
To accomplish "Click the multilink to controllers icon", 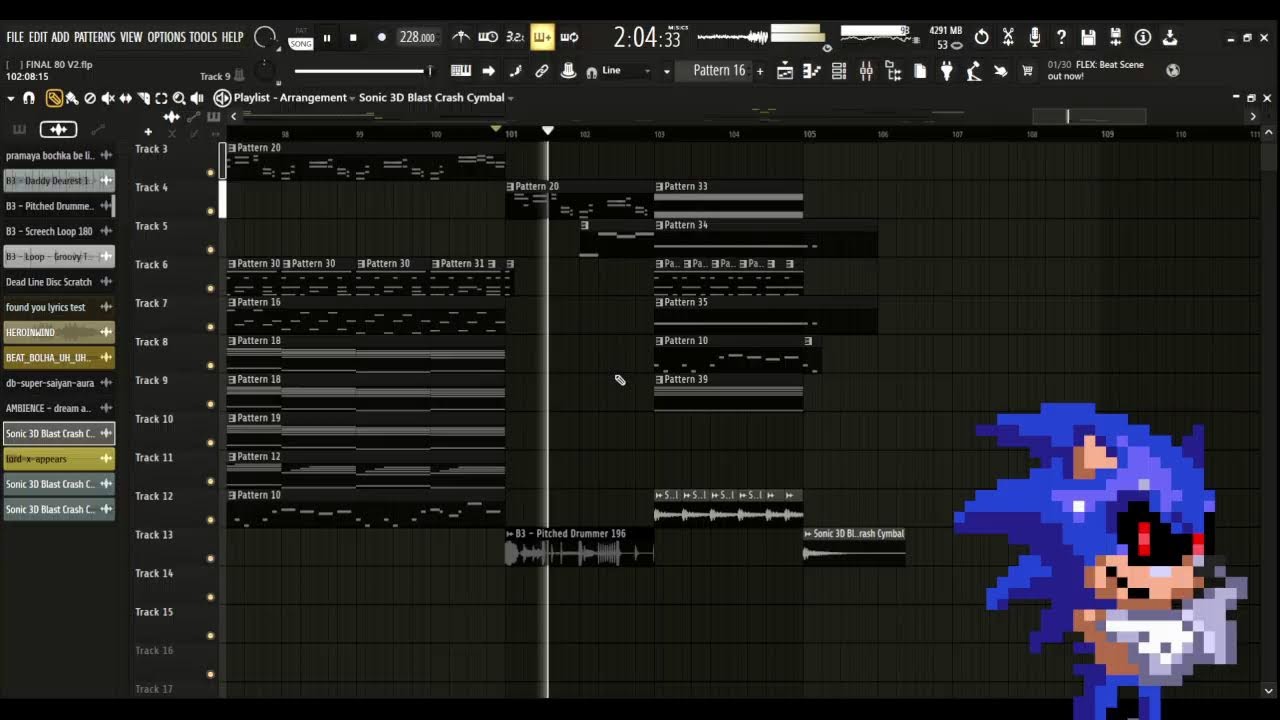I will tap(541, 71).
